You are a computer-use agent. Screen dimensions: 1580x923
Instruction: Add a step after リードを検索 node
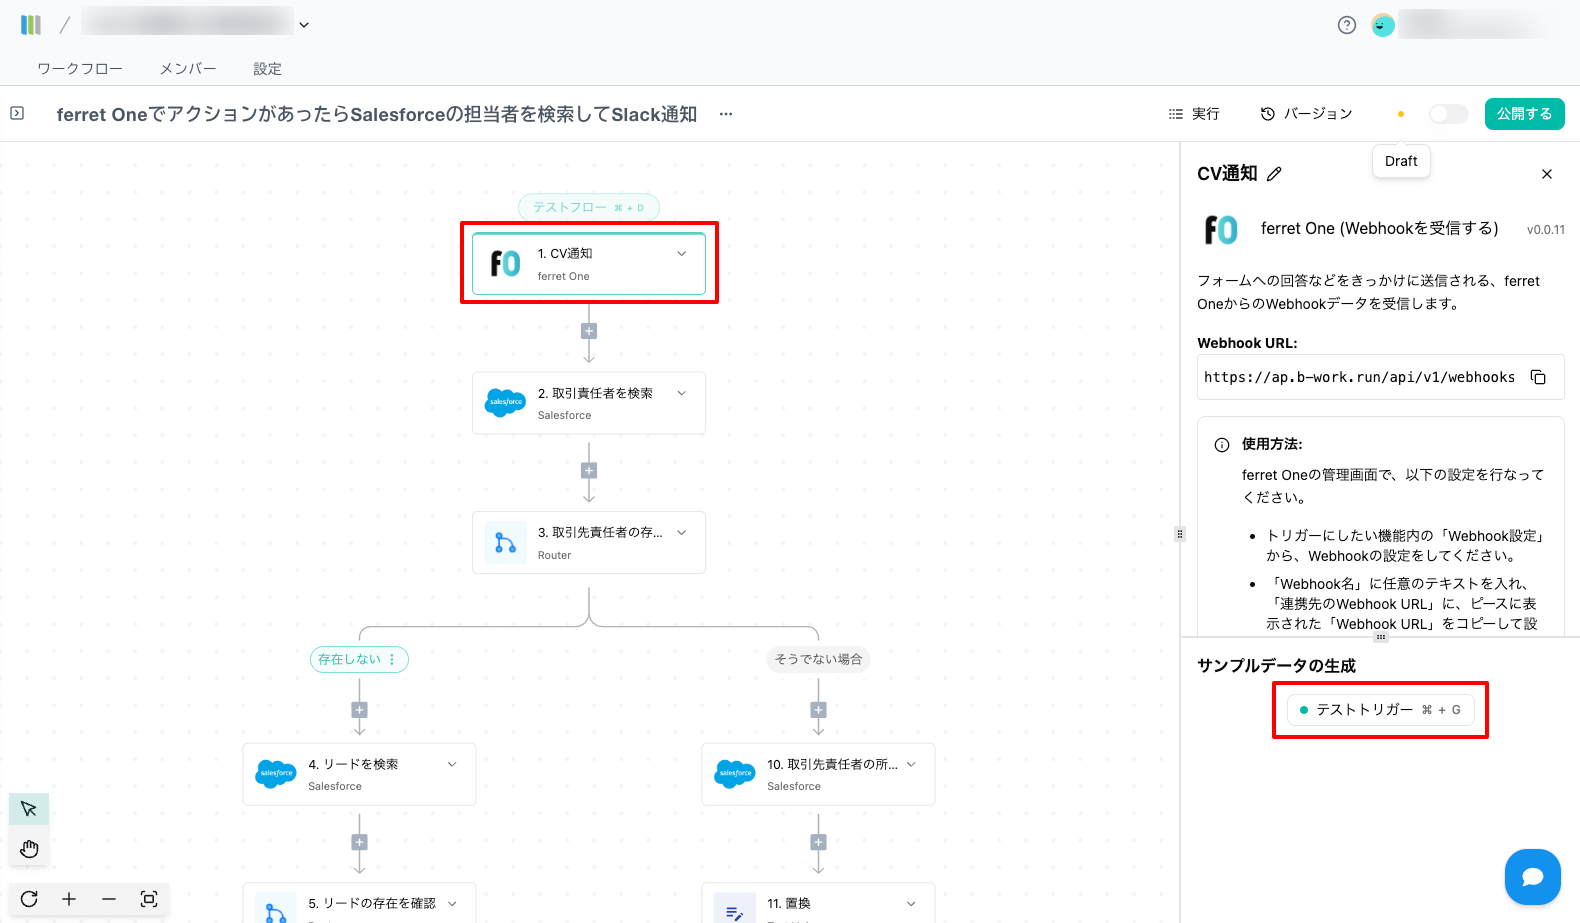[359, 842]
